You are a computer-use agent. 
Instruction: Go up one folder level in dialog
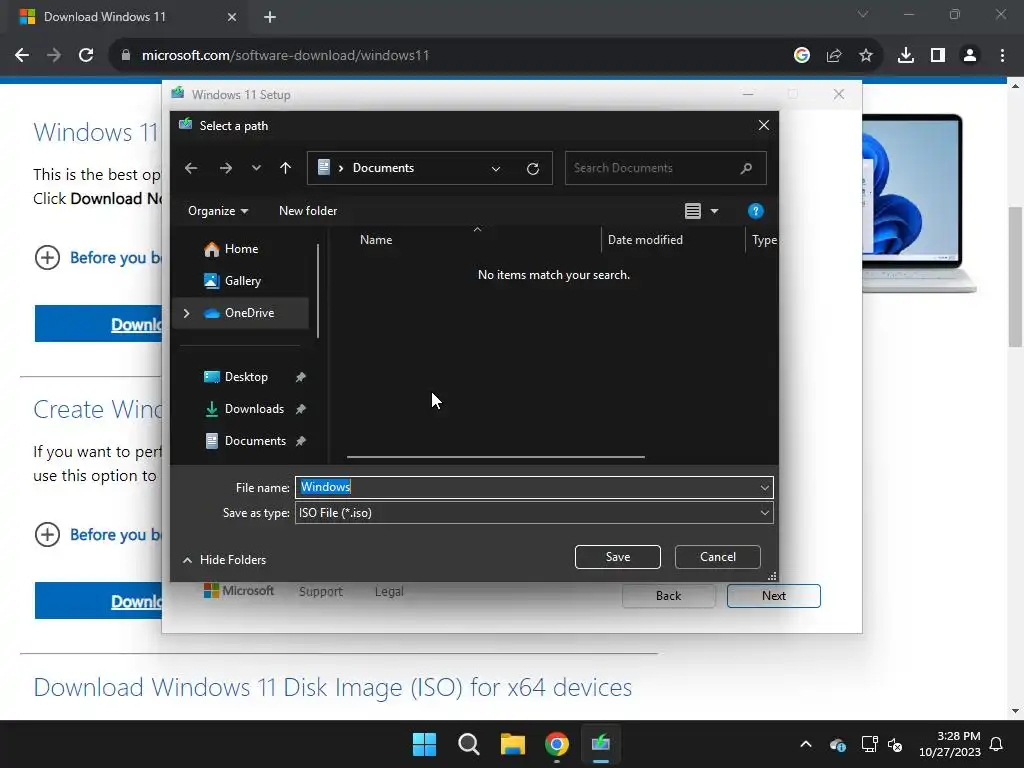point(285,168)
